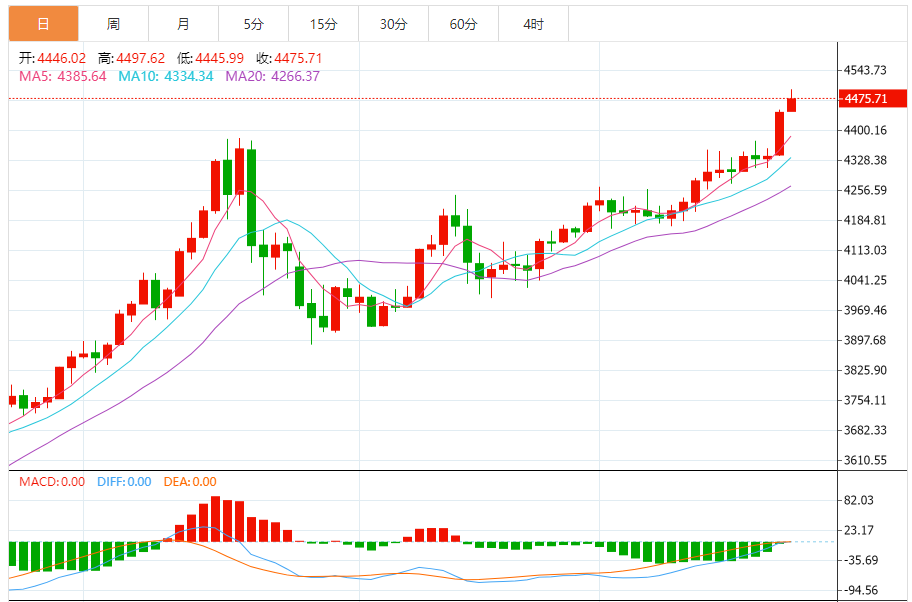912x602 pixels.
Task: Choose the 60分 interval tab
Action: coord(463,23)
